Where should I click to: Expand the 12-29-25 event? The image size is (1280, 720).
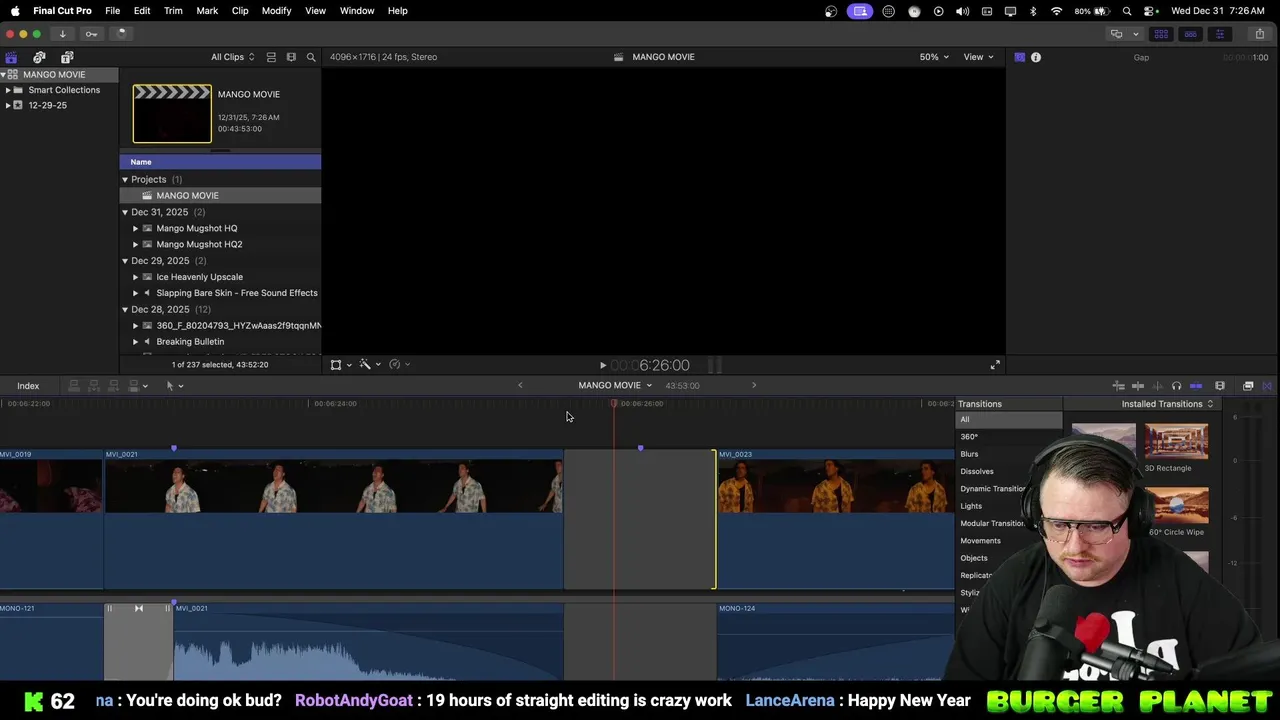pos(8,105)
